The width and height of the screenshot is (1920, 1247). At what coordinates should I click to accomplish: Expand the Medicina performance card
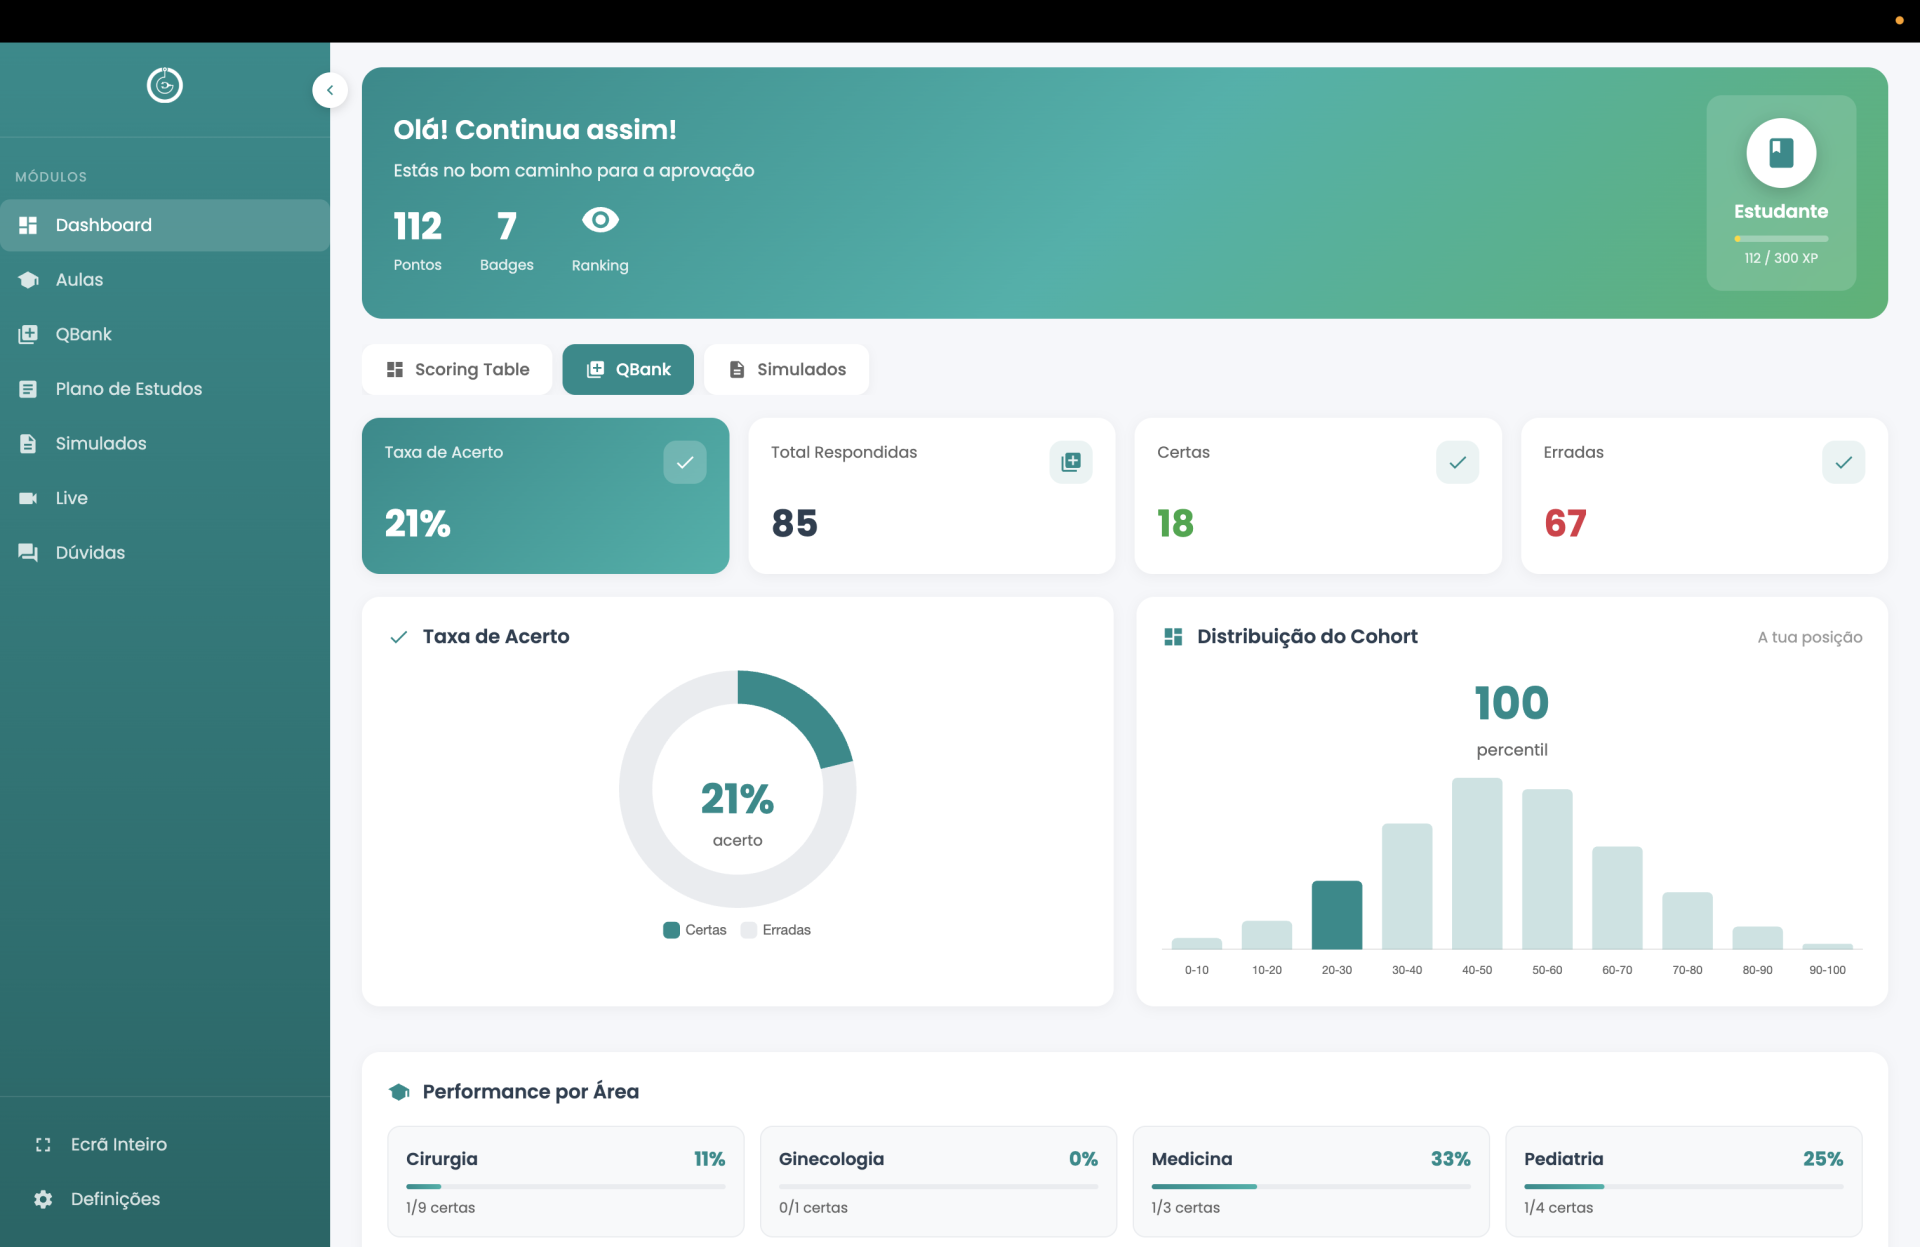click(x=1310, y=1180)
